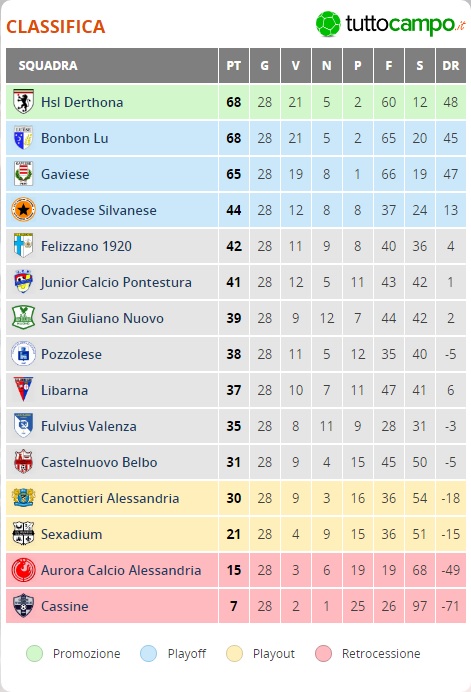
Task: Click the Cassine team crest
Action: click(23, 606)
